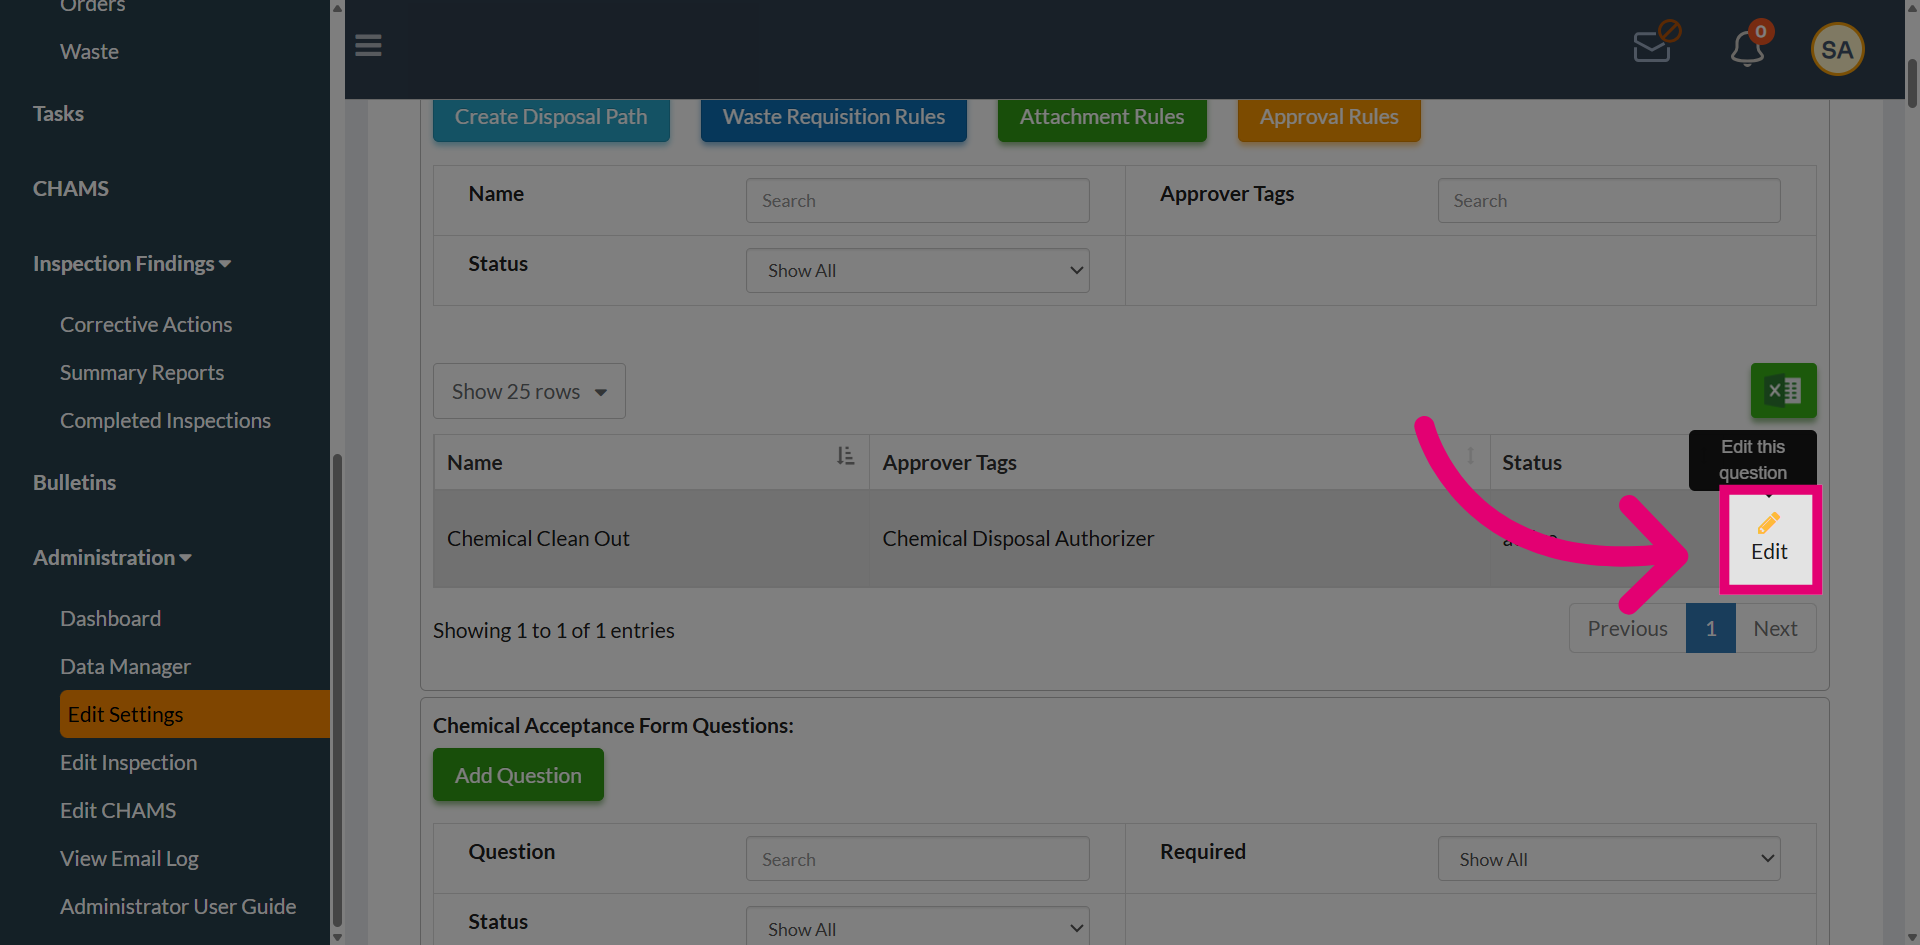Click the page vertical scrollbar
1920x945 pixels.
click(1912, 85)
